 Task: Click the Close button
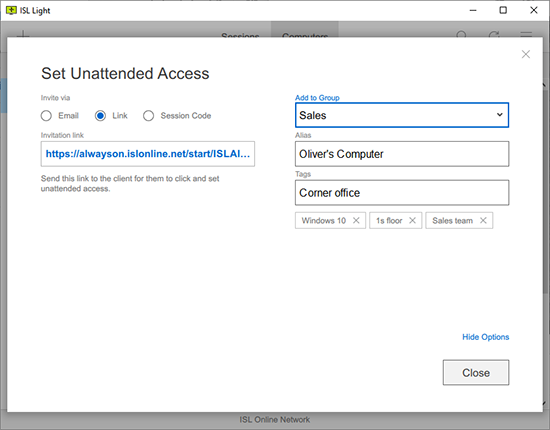click(x=476, y=372)
